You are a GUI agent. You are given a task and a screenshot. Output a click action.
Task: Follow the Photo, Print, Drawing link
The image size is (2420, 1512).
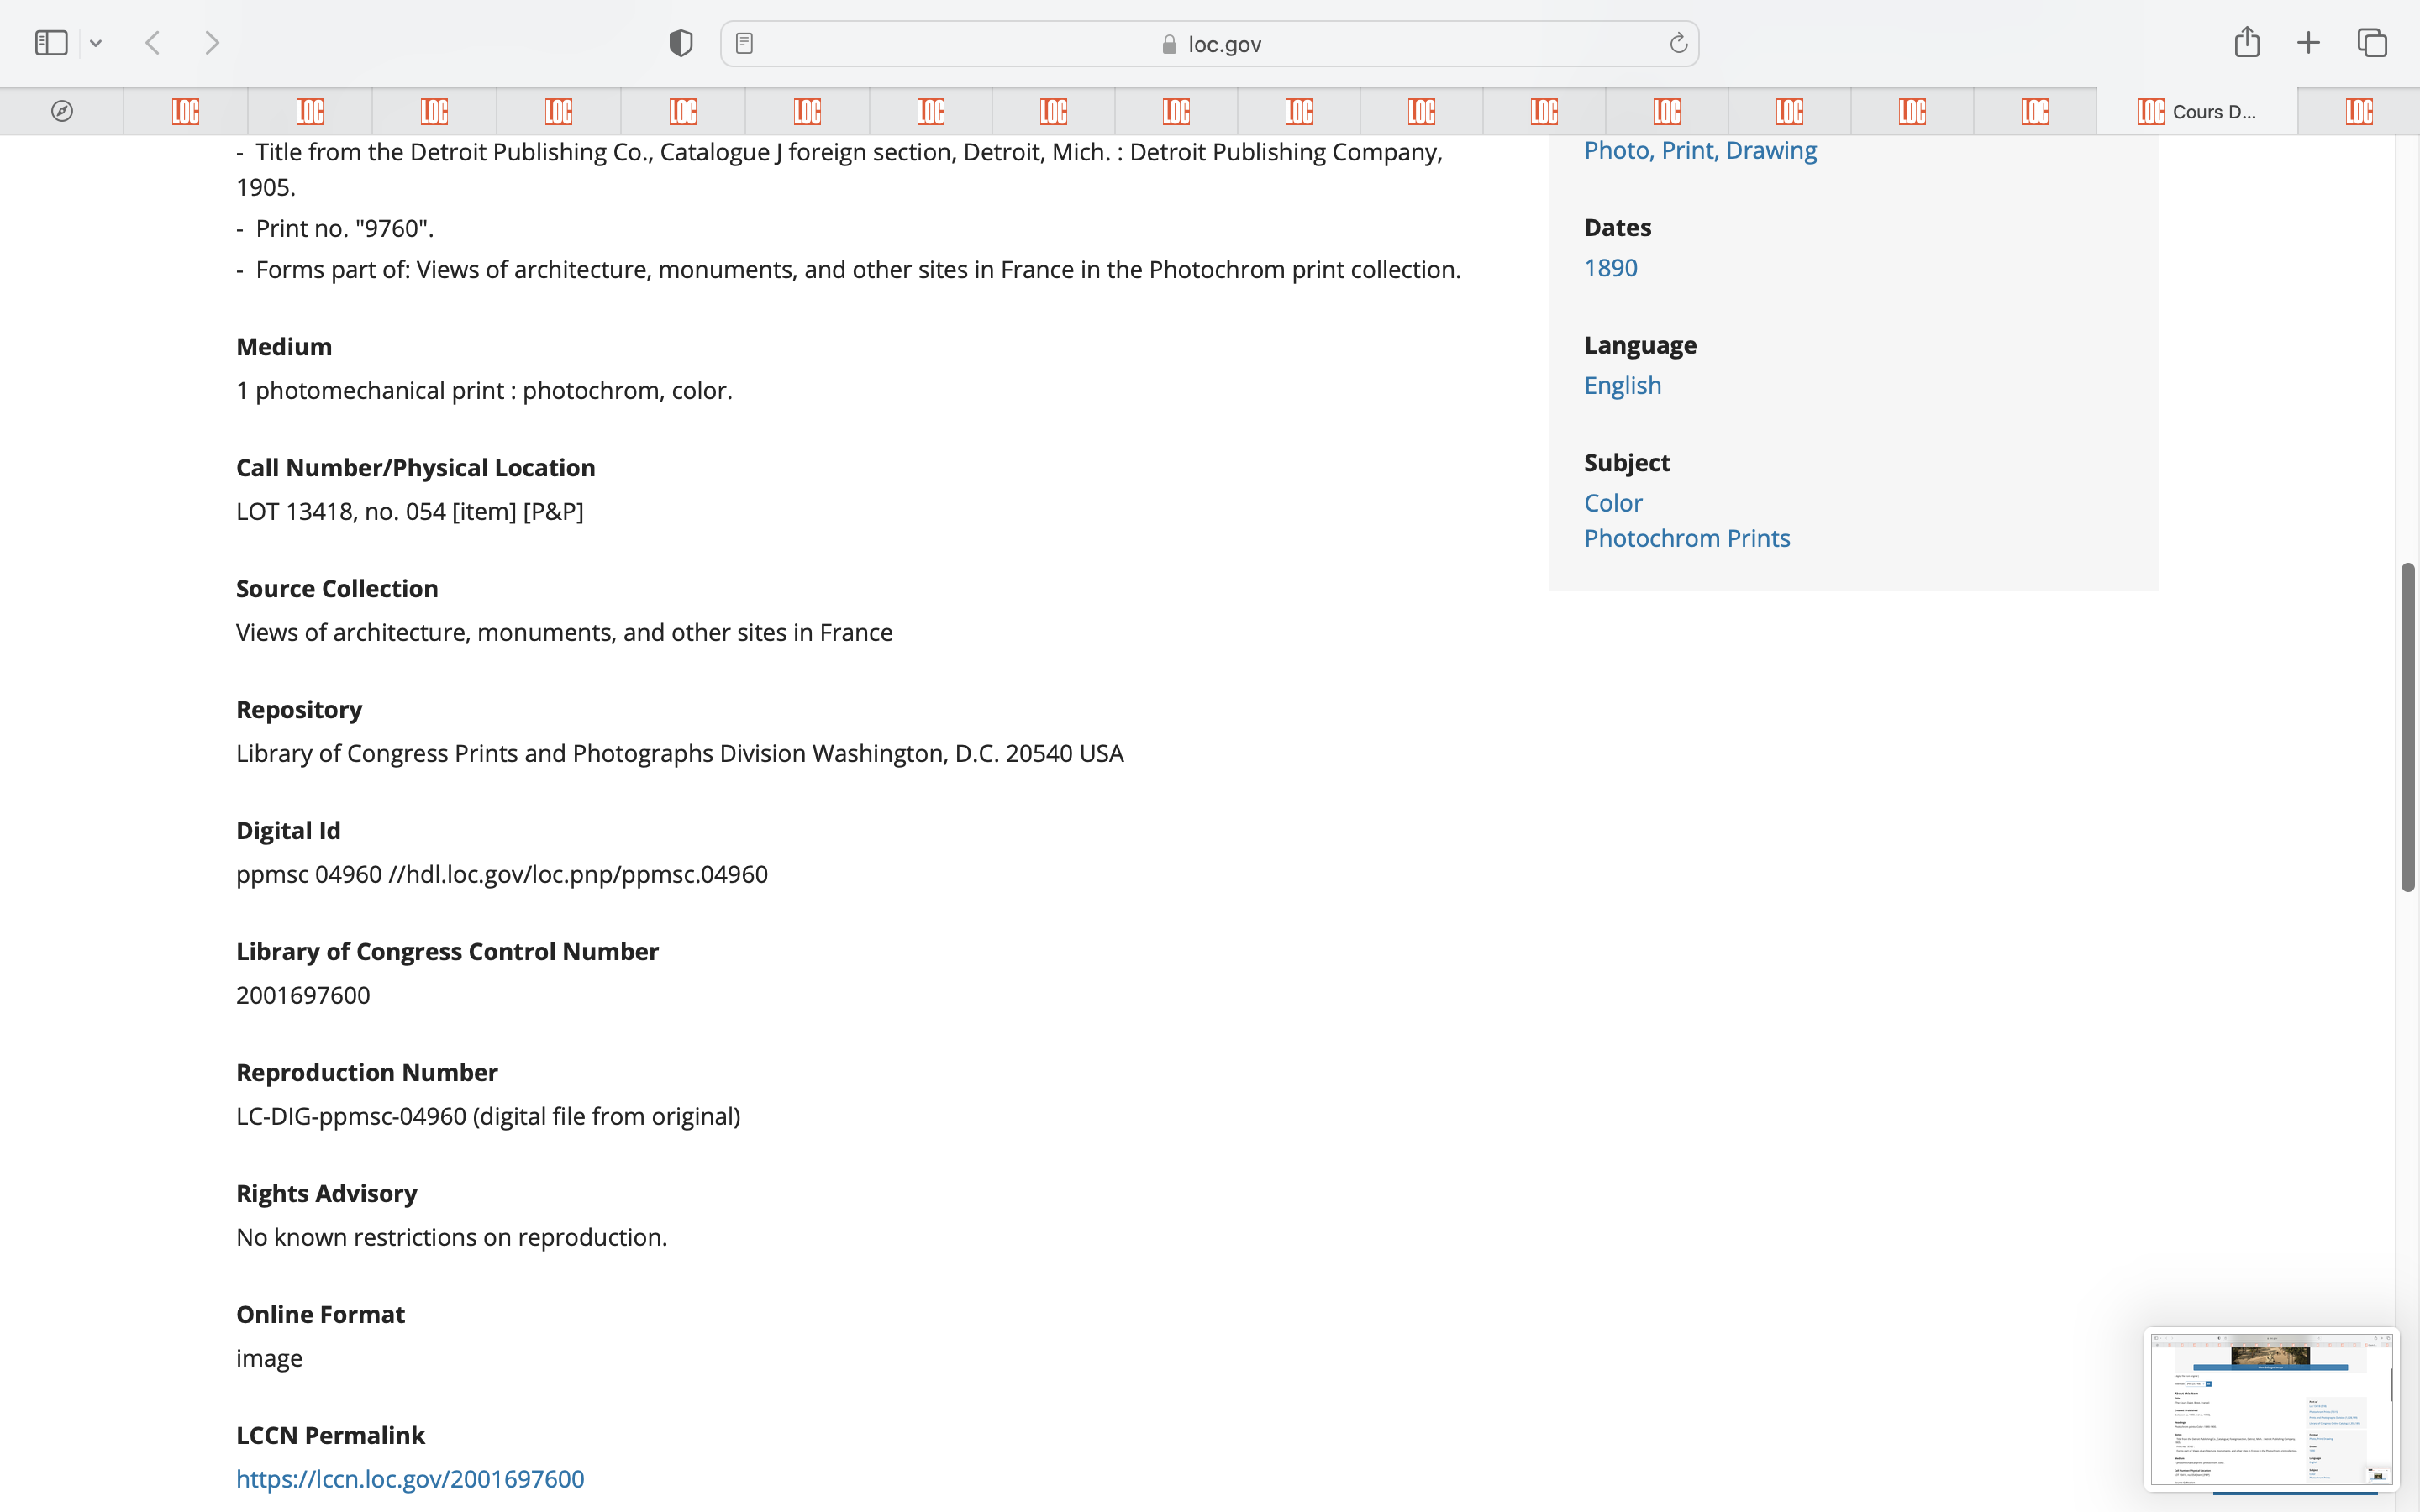point(1700,150)
